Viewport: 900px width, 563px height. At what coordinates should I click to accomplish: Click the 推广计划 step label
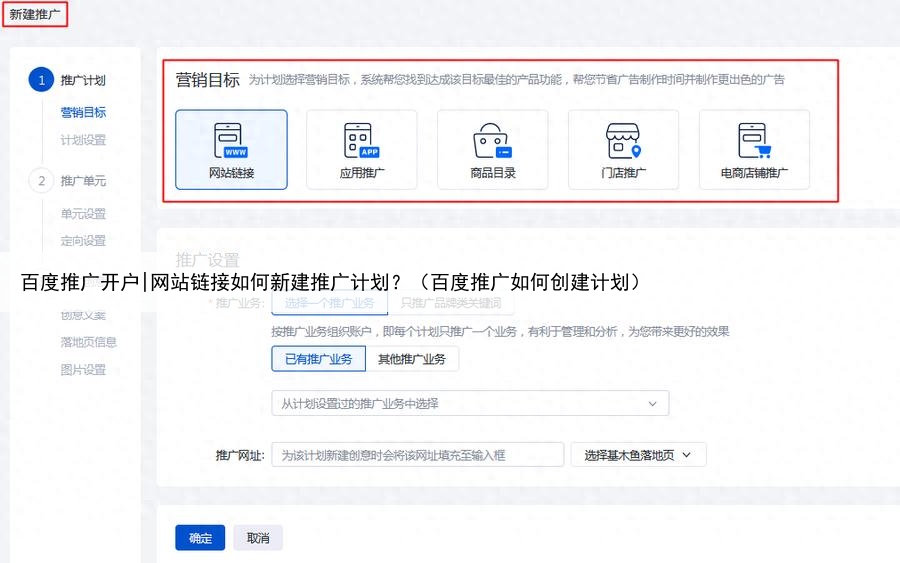click(83, 80)
